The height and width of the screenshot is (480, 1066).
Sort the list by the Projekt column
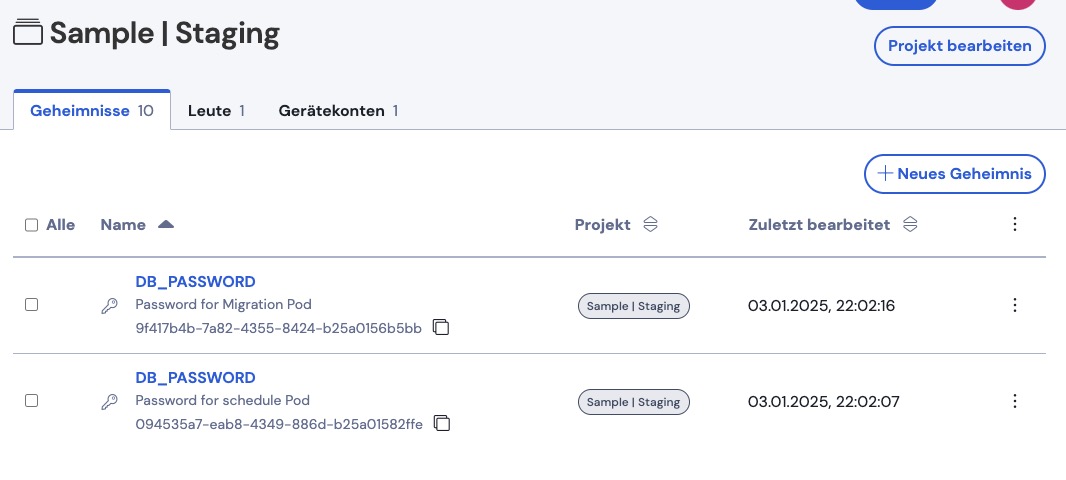point(651,224)
